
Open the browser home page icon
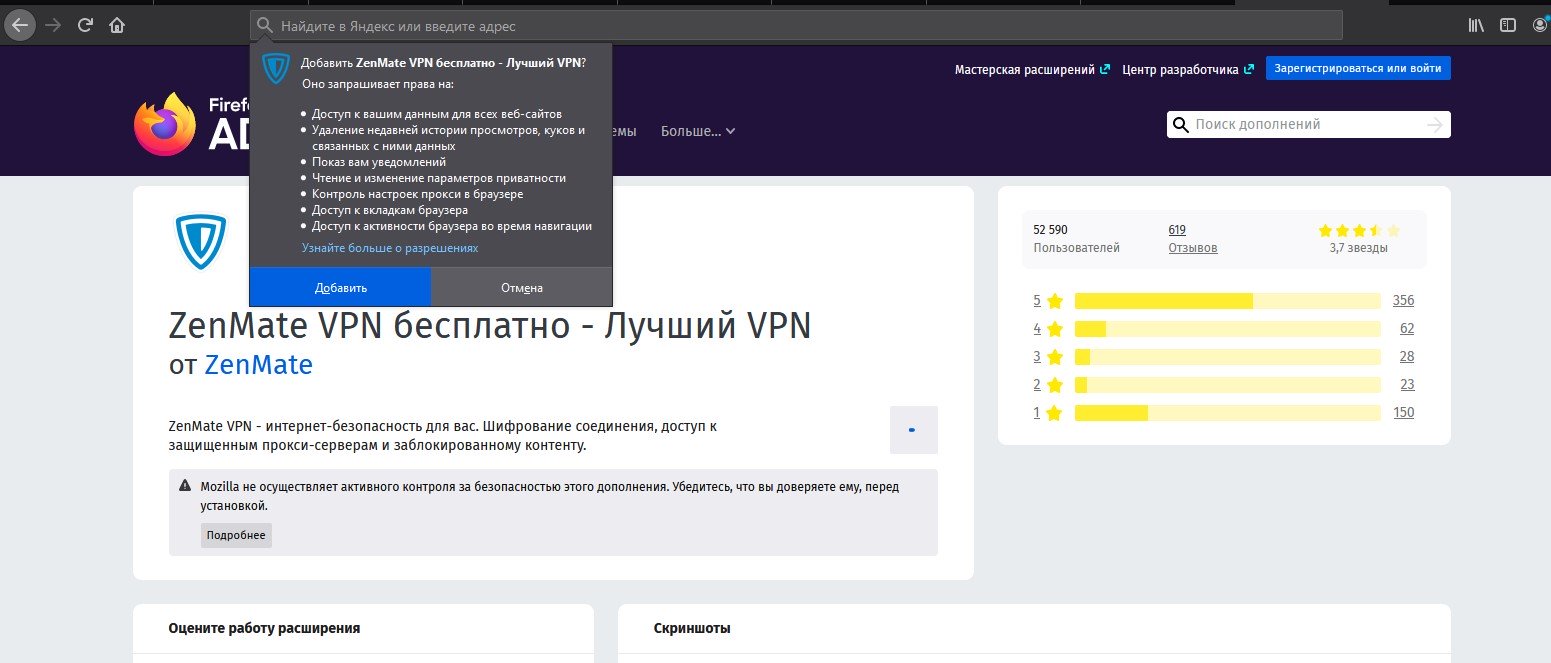tap(117, 25)
